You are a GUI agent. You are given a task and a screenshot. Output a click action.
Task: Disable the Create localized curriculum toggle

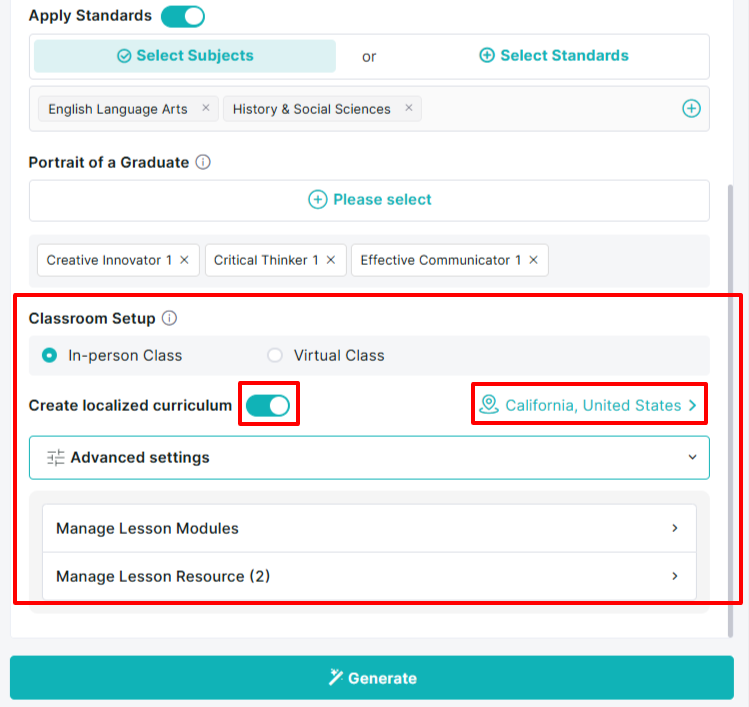tap(268, 406)
